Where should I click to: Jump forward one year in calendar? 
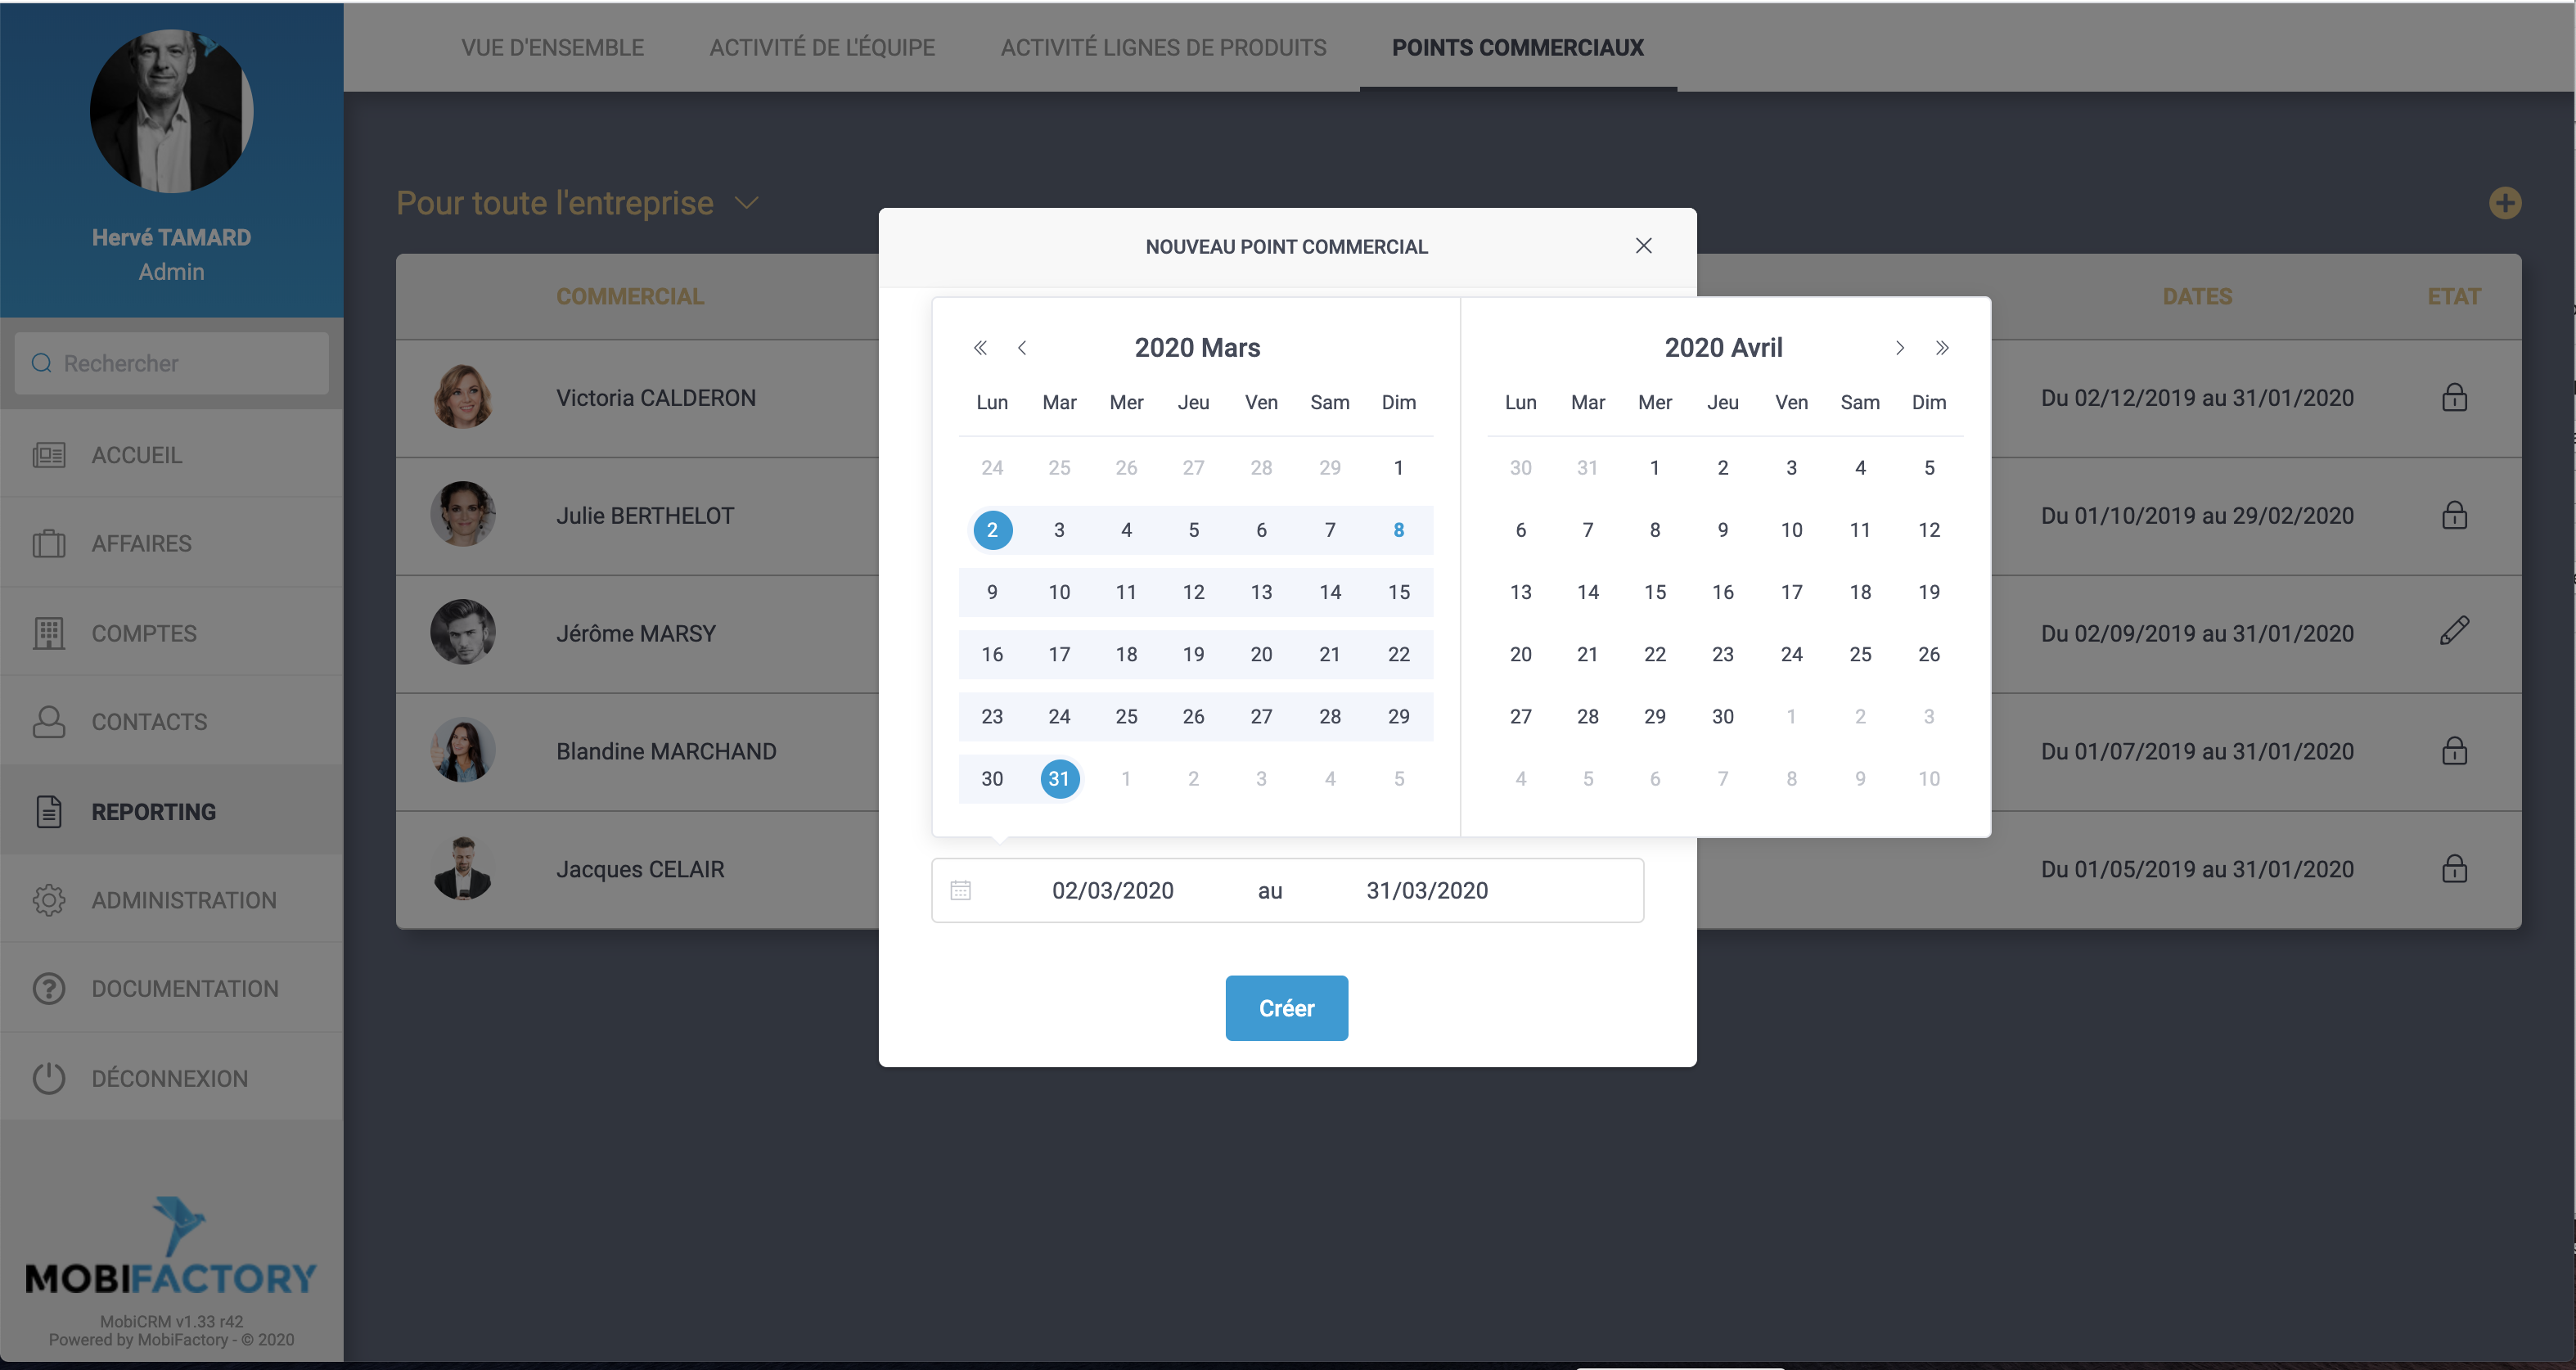coord(1942,347)
